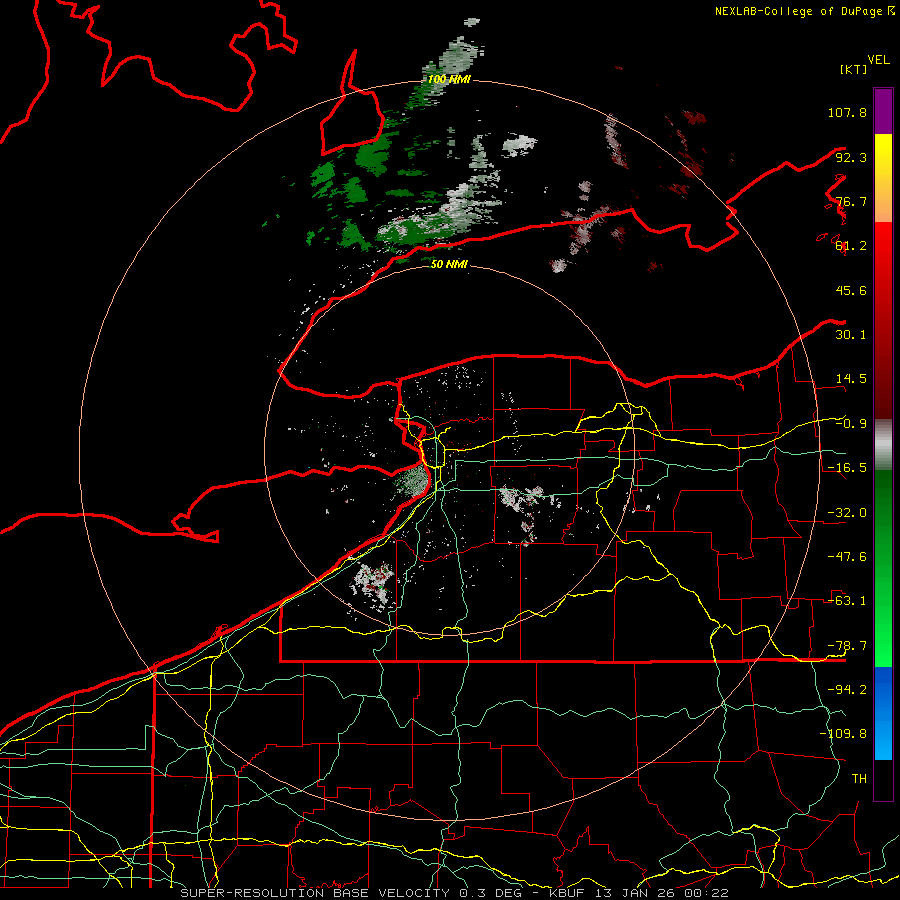This screenshot has width=900, height=900.
Task: Click the -0.9 velocity scale value
Action: point(851,424)
